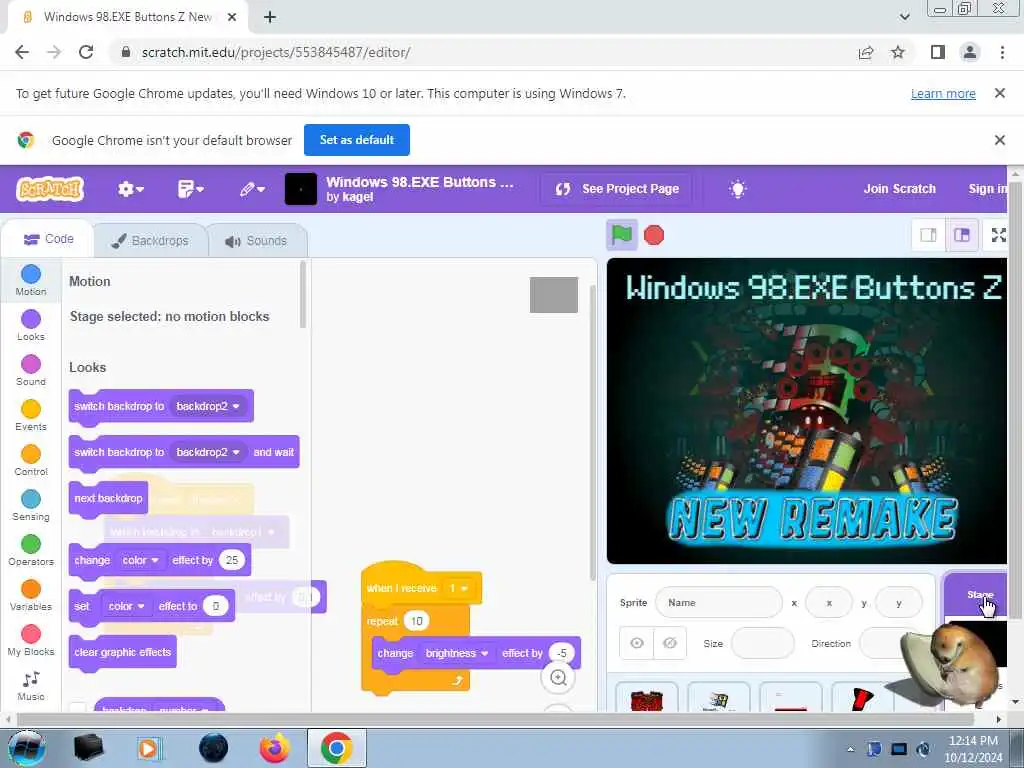Select the Sensing block category

[31, 505]
